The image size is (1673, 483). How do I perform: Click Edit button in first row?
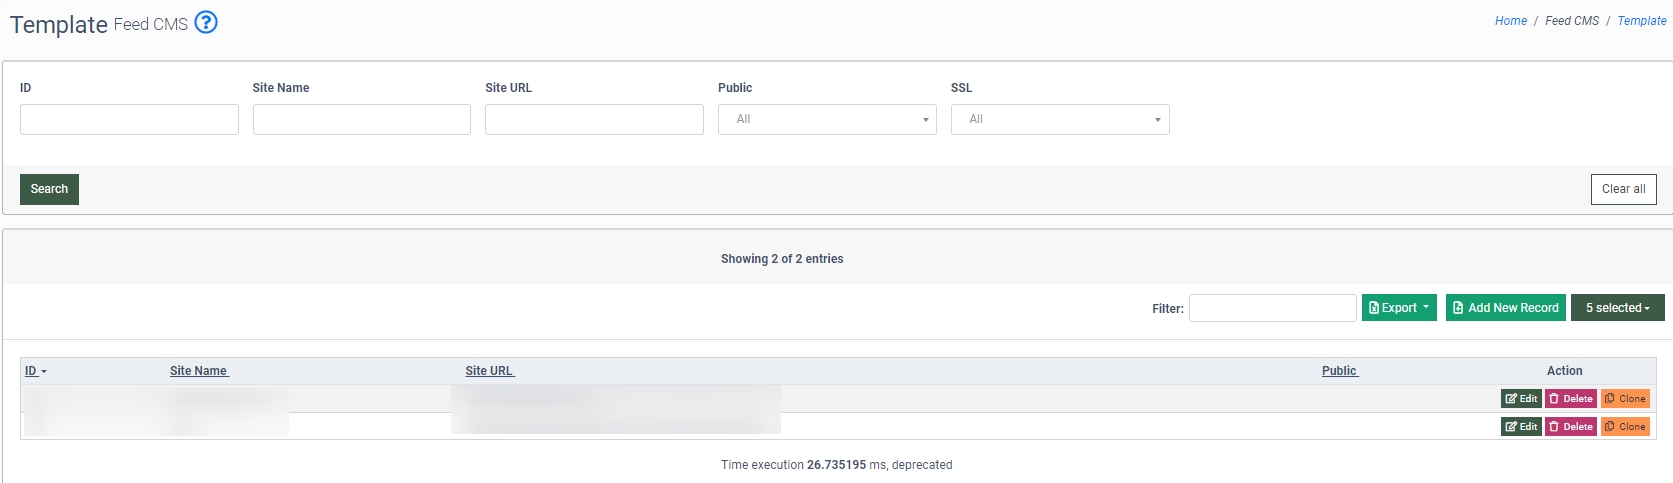point(1521,398)
